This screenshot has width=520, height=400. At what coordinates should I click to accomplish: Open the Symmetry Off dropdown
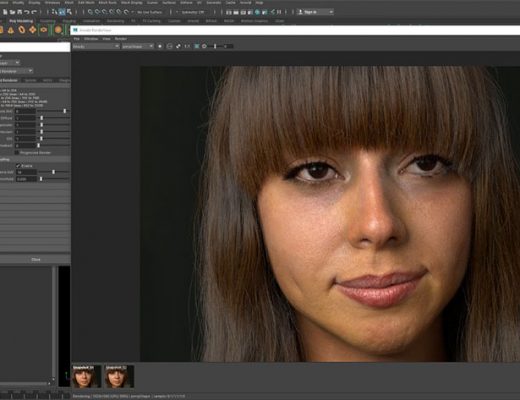194,12
